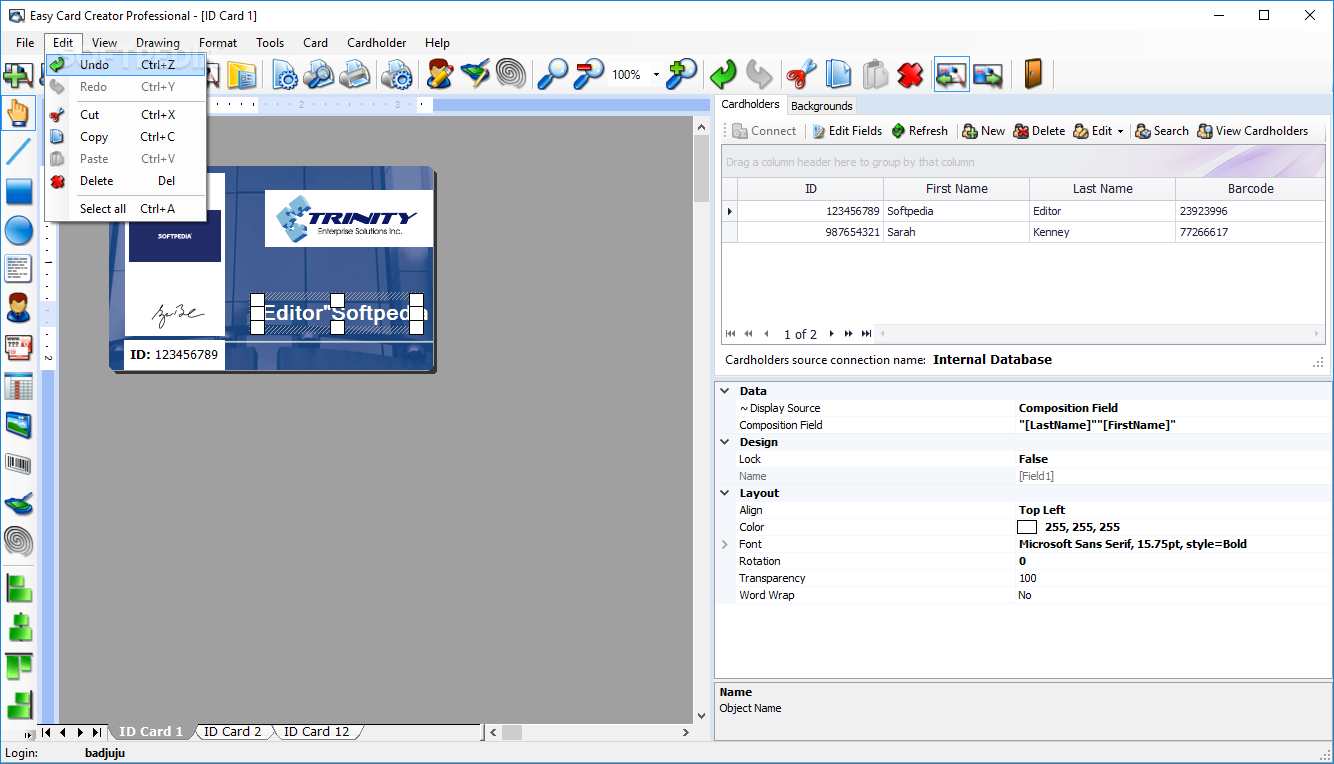The image size is (1334, 764).
Task: Click the white Color swatch in properties
Action: 1027,527
